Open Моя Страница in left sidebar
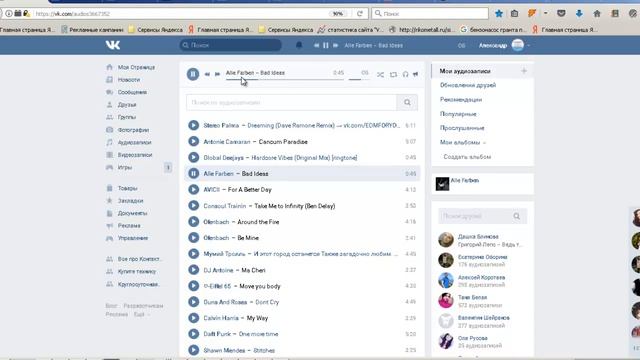This screenshot has width=640, height=360. pyautogui.click(x=136, y=67)
